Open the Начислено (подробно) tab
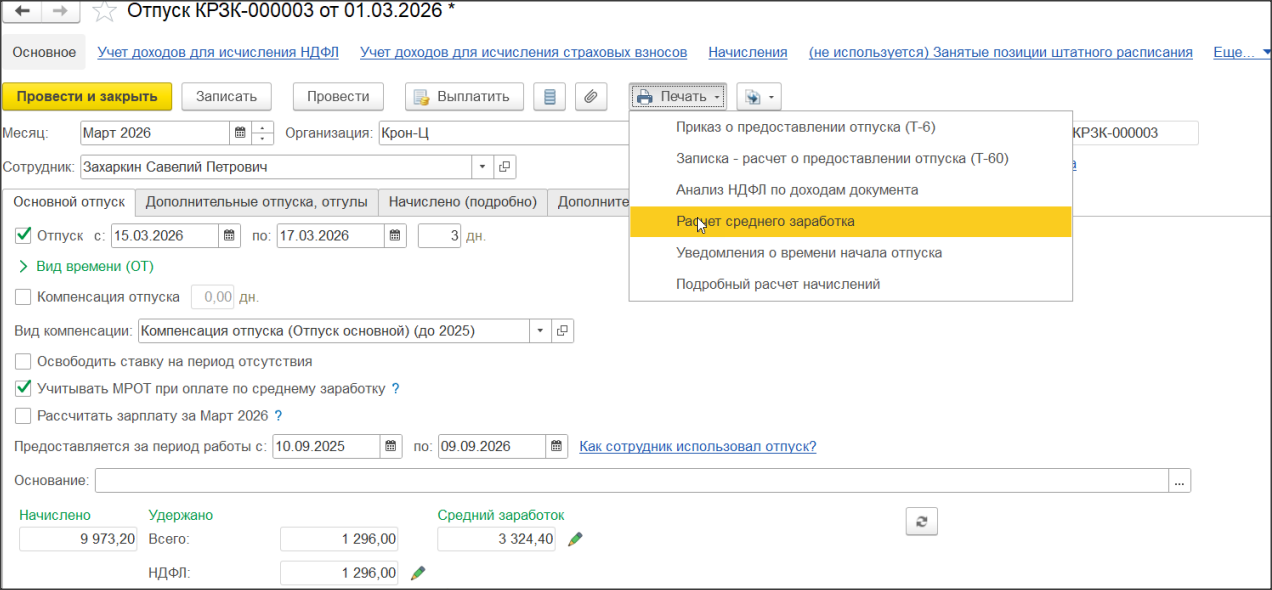 tap(463, 202)
